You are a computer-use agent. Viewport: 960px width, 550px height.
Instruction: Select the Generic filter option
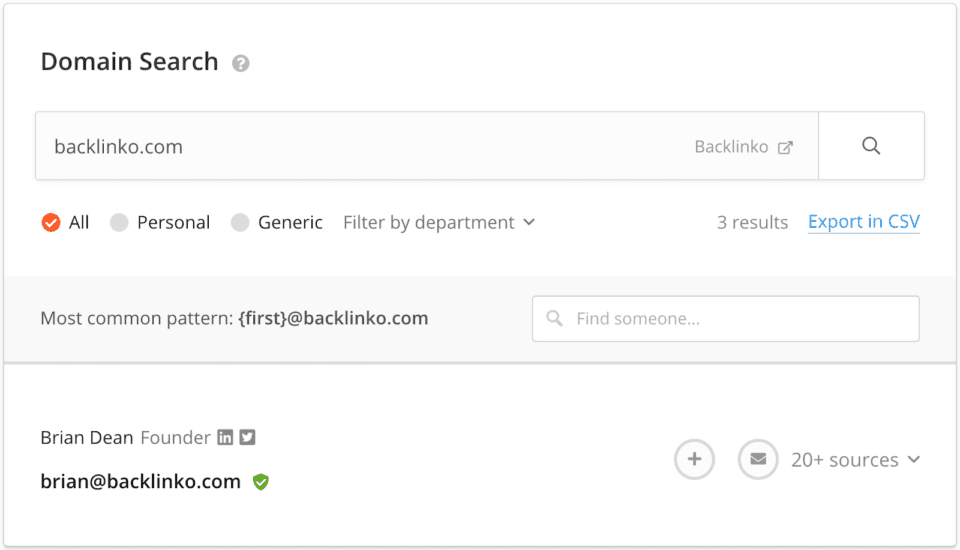[240, 222]
